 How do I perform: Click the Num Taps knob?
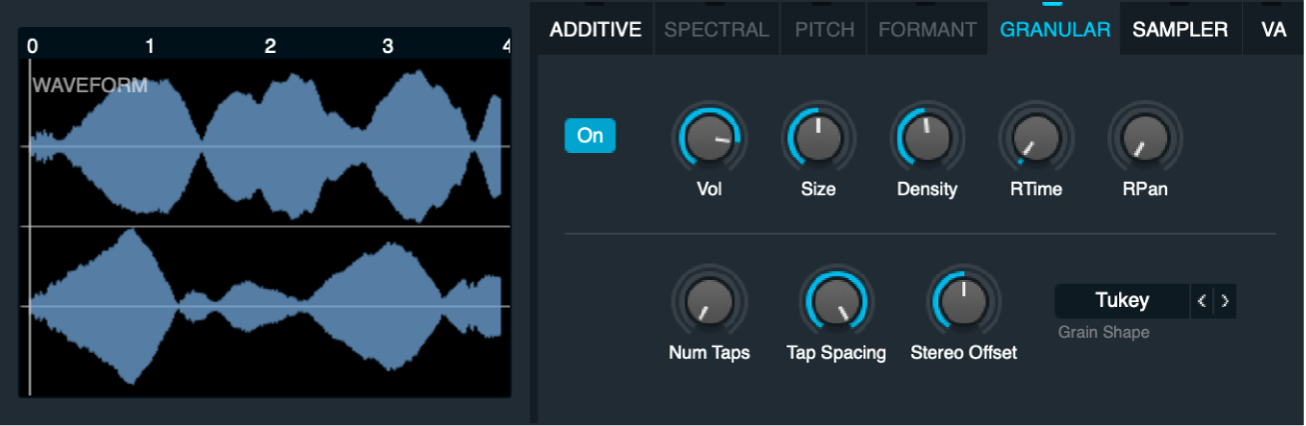(x=709, y=301)
